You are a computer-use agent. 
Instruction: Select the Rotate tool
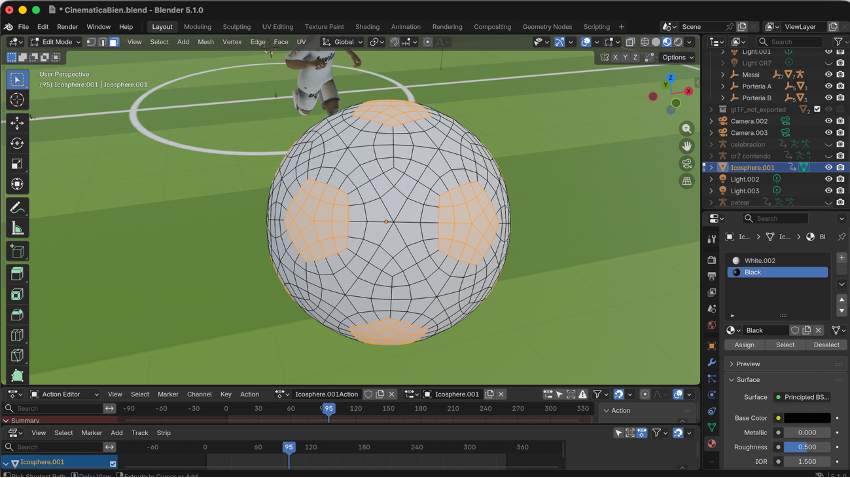[x=17, y=143]
